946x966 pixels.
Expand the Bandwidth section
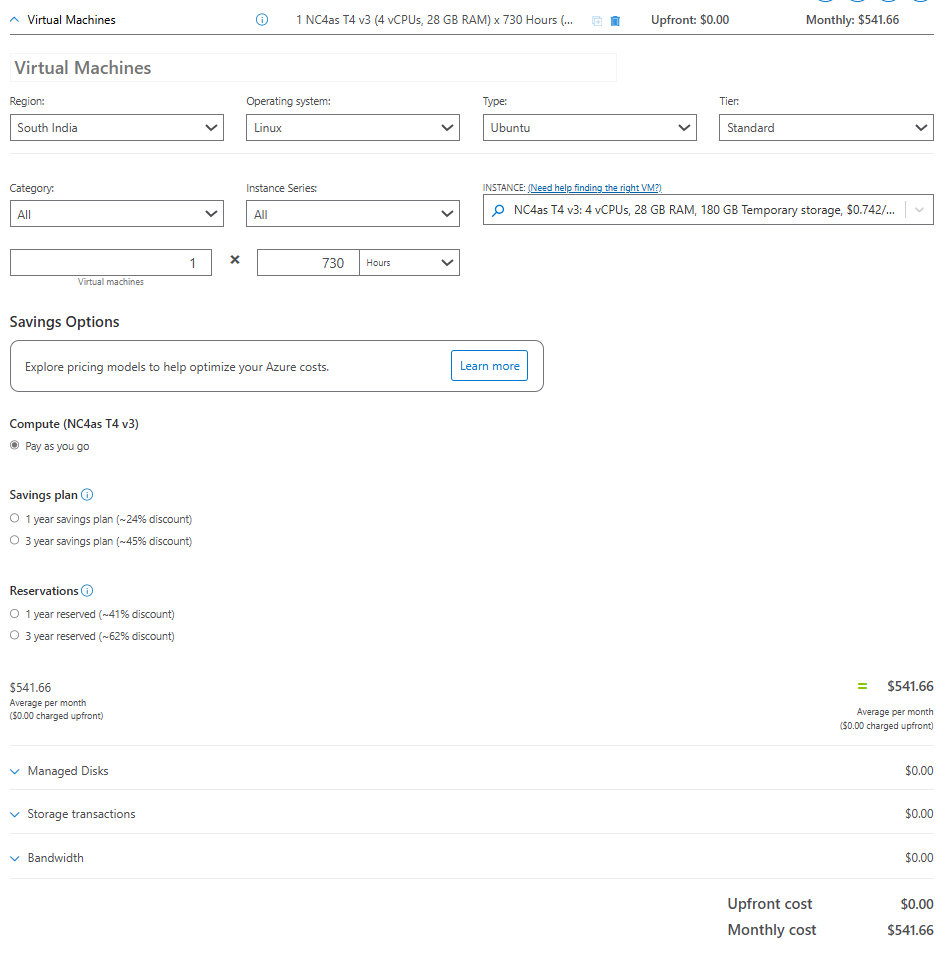(15, 858)
